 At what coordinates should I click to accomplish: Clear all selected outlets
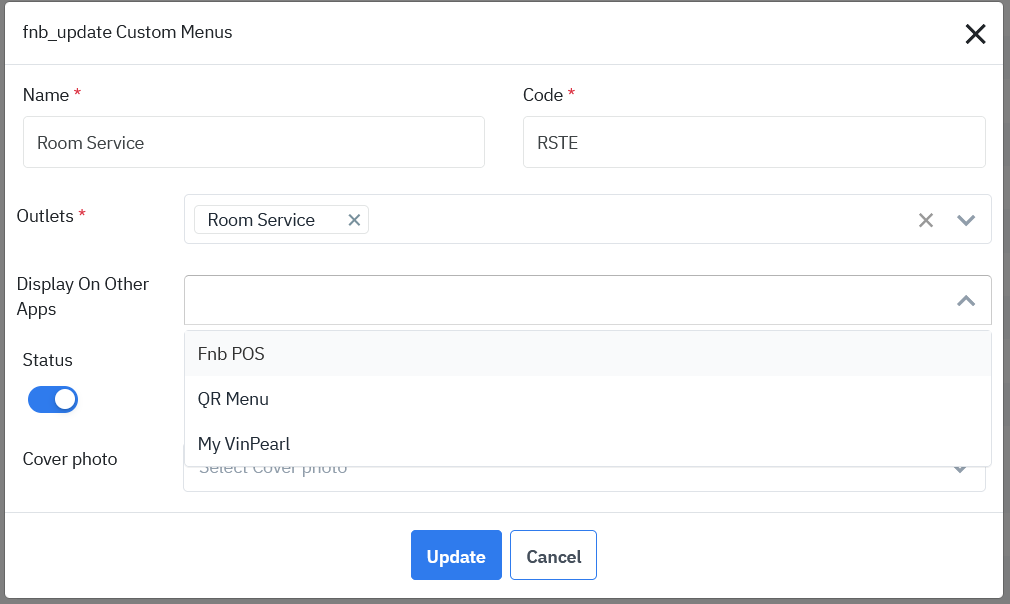coord(926,220)
